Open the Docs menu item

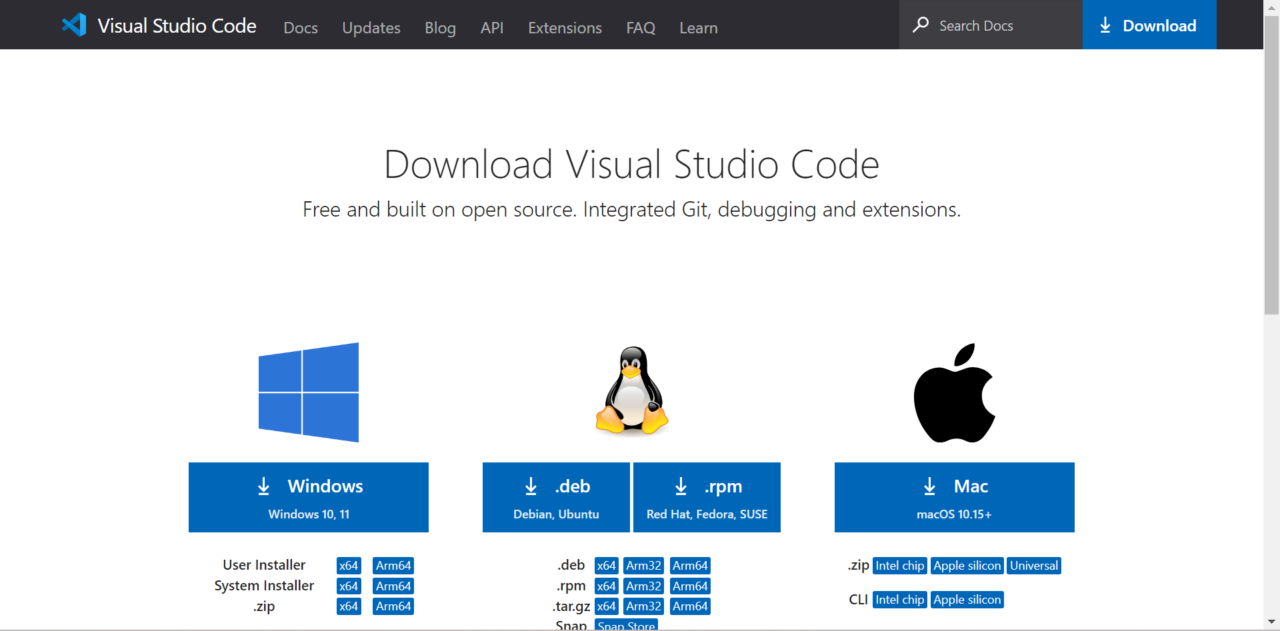click(300, 27)
